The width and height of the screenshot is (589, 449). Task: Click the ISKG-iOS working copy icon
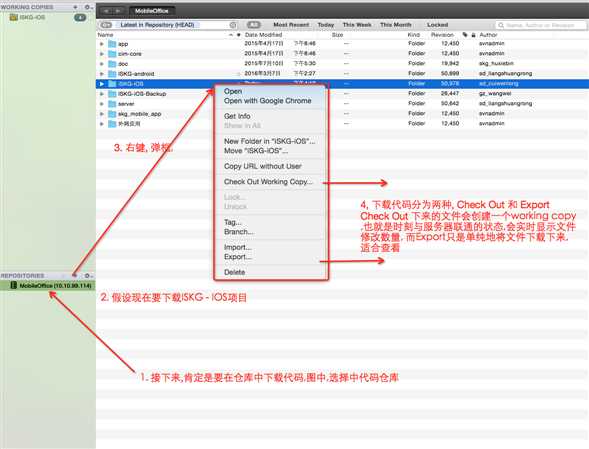[14, 17]
